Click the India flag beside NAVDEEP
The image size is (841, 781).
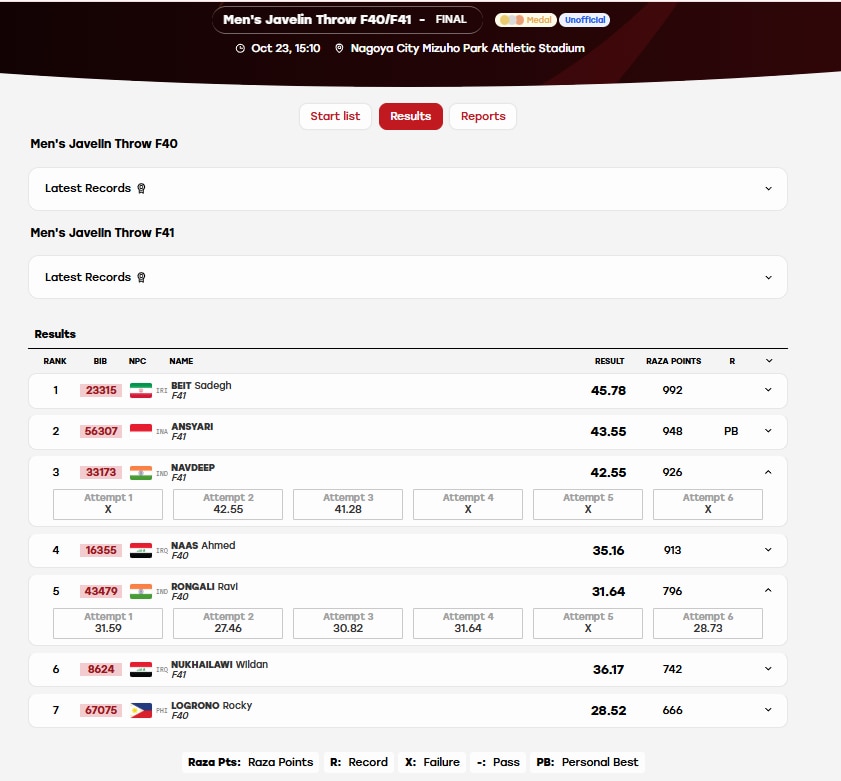(141, 473)
